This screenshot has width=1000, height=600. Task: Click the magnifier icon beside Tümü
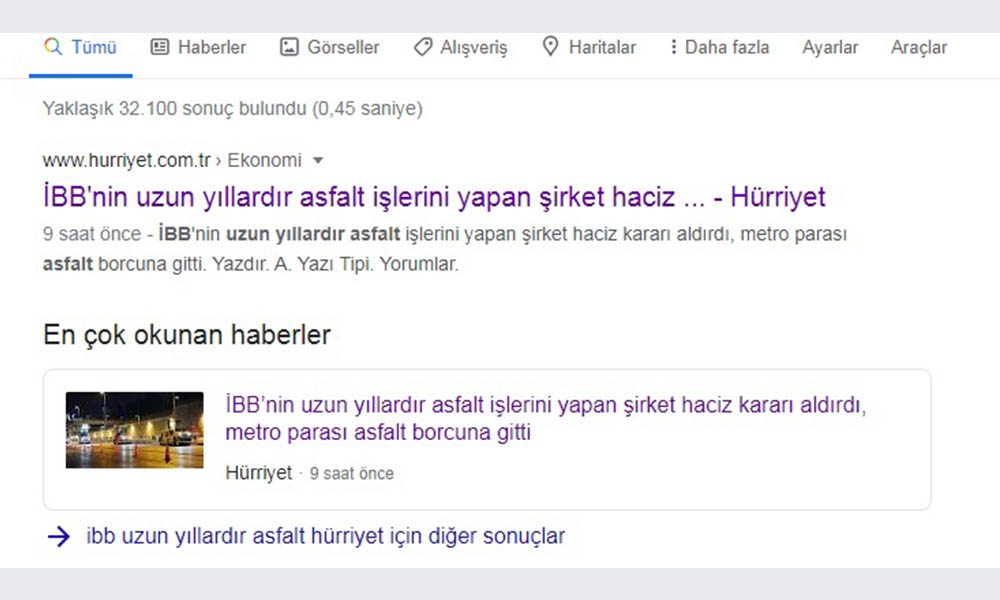coord(53,47)
